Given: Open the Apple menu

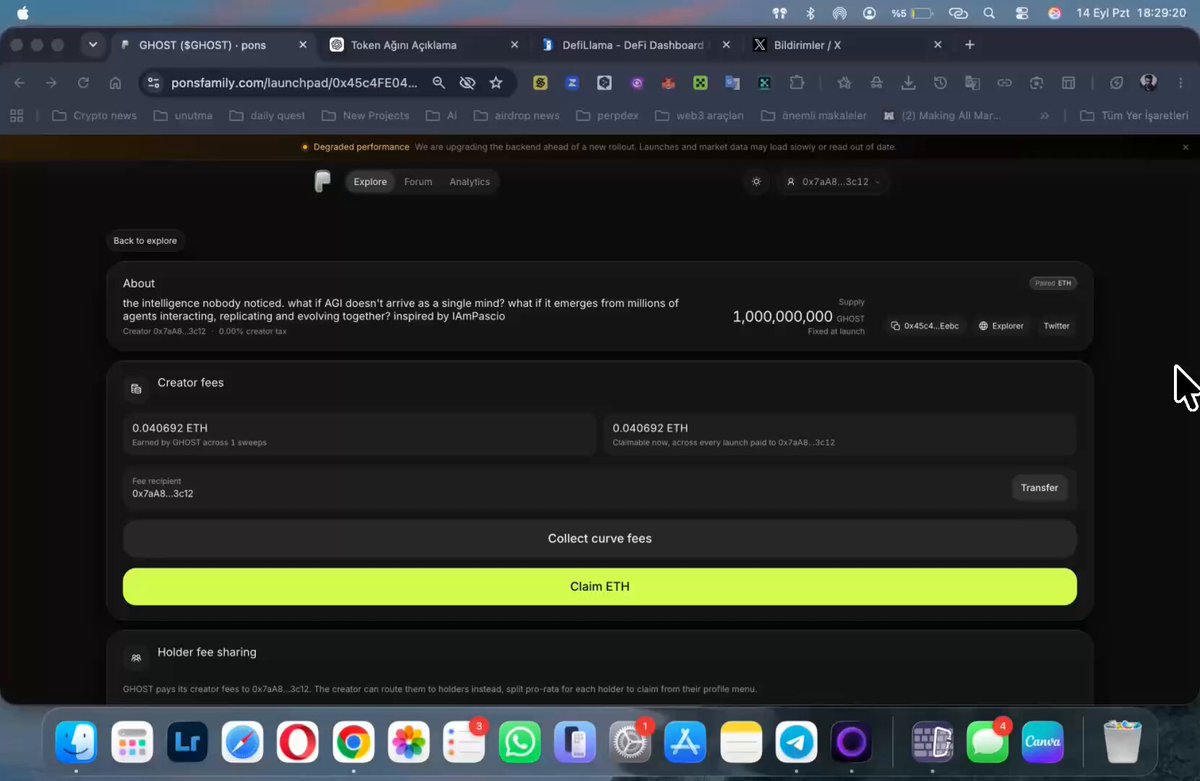Looking at the screenshot, I should [23, 13].
